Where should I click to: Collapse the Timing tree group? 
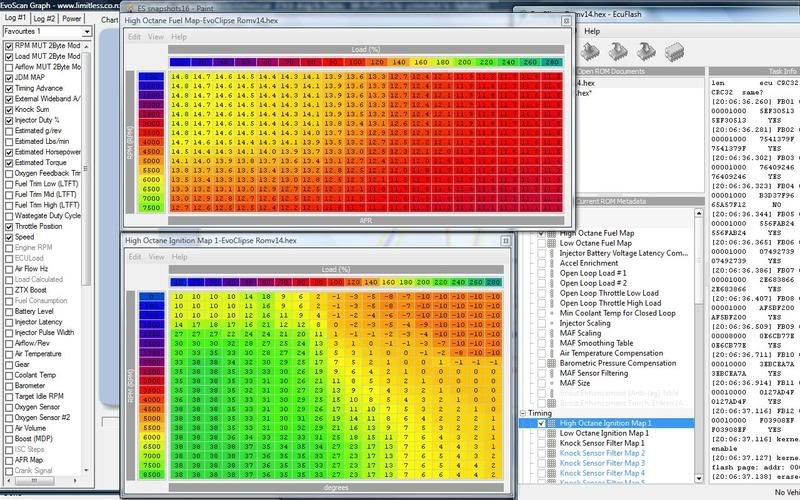point(522,413)
